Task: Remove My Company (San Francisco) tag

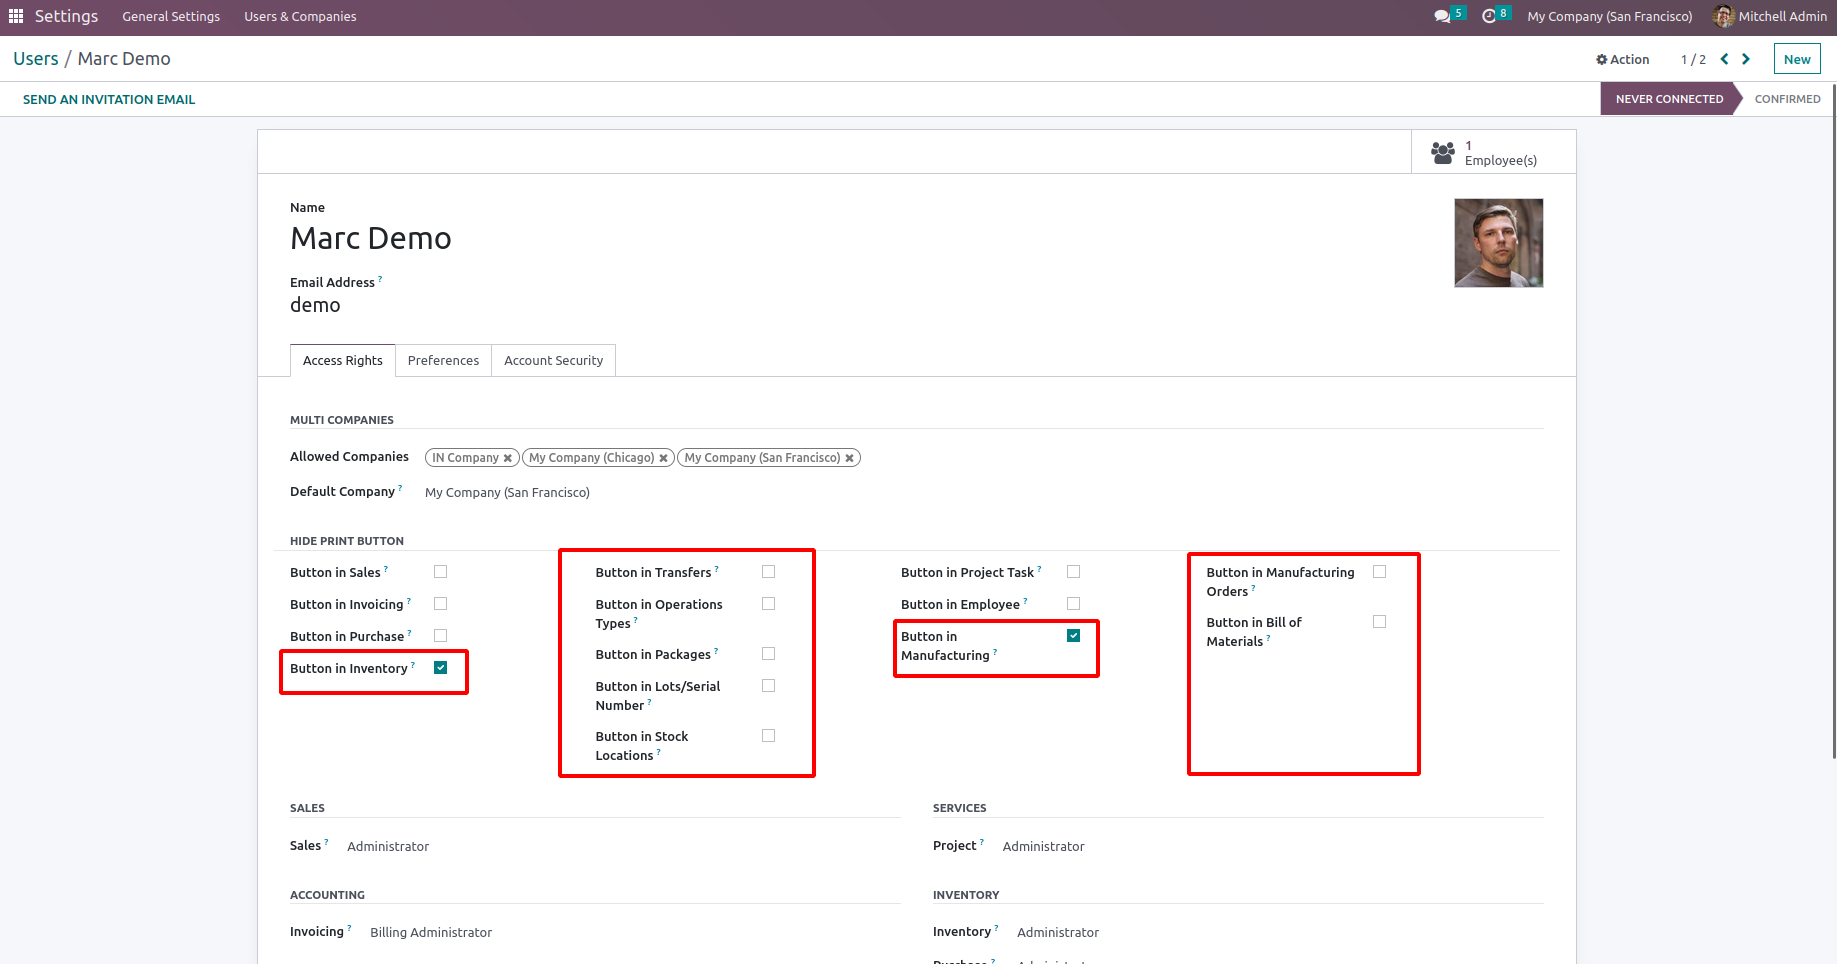Action: pos(849,458)
